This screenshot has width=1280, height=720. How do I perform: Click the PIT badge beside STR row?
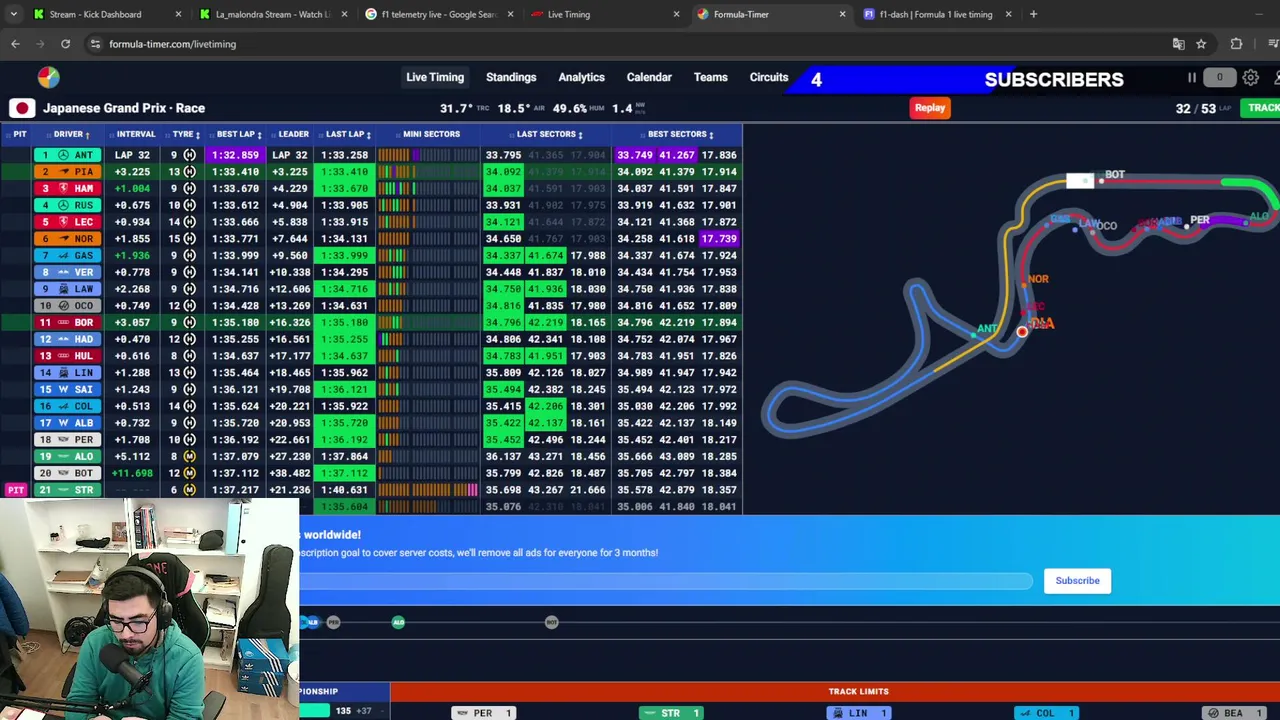point(15,490)
